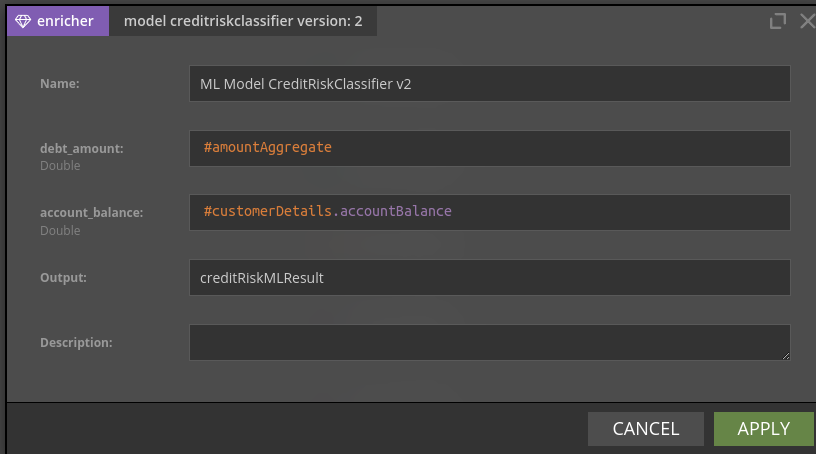Click the accountBalance property in expression

[396, 211]
